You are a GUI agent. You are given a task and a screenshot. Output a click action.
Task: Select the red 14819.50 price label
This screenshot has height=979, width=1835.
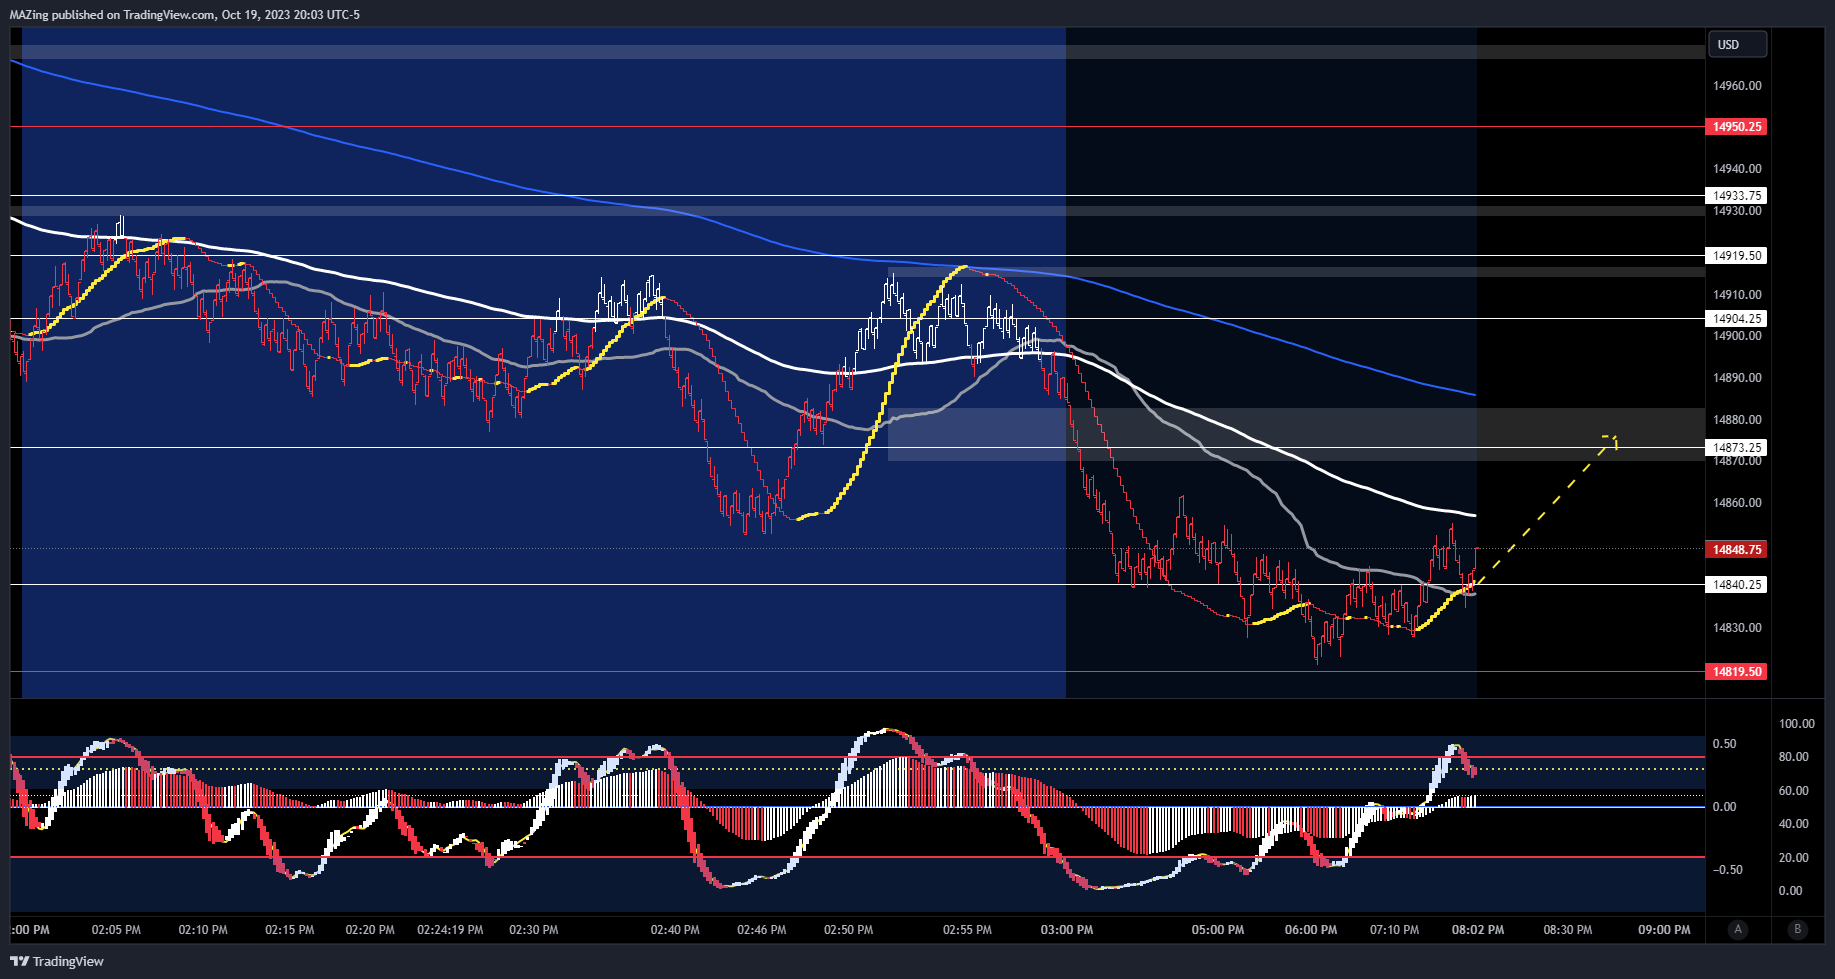1736,672
